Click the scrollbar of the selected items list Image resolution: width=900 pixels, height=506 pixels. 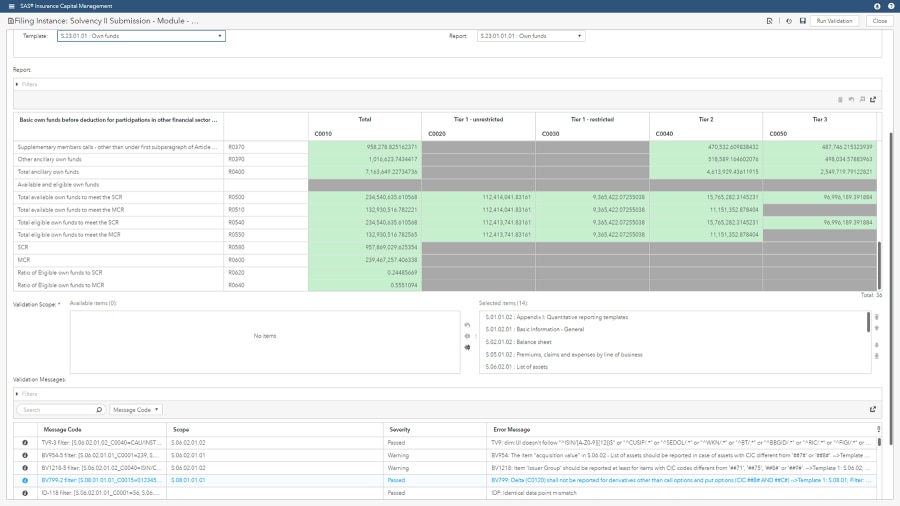tap(868, 322)
